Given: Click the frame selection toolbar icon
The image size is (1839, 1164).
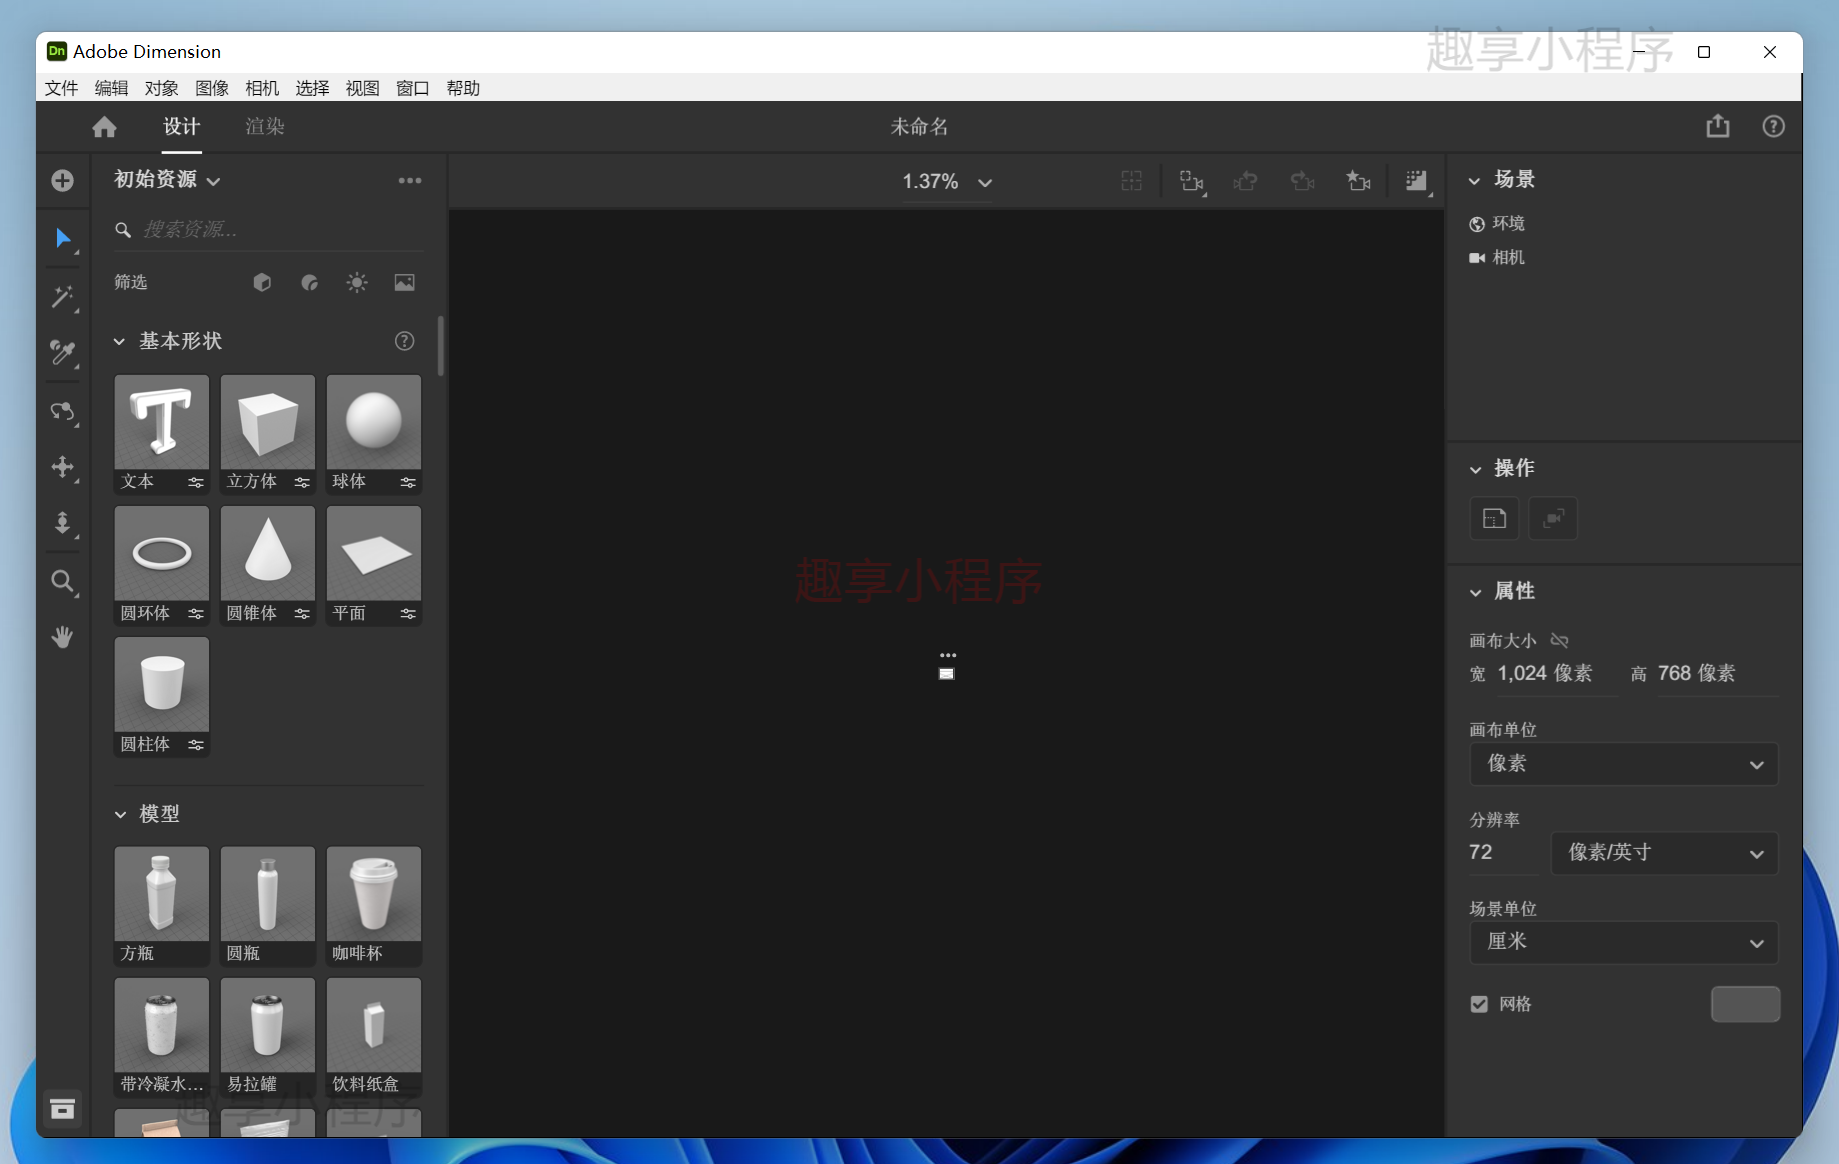Looking at the screenshot, I should point(1132,181).
